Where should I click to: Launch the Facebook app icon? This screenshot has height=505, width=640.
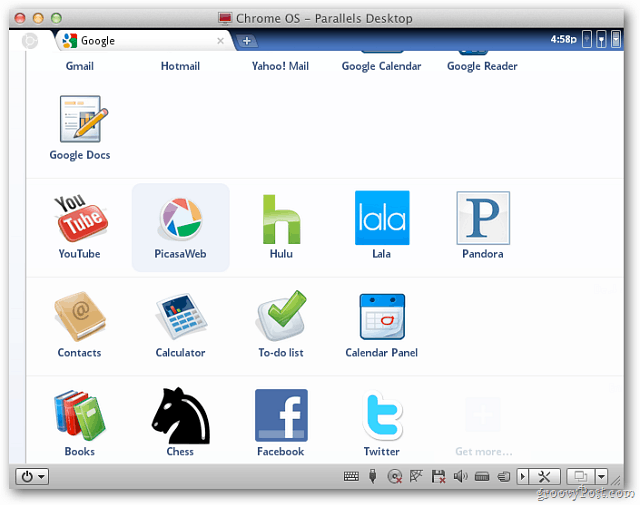point(281,415)
